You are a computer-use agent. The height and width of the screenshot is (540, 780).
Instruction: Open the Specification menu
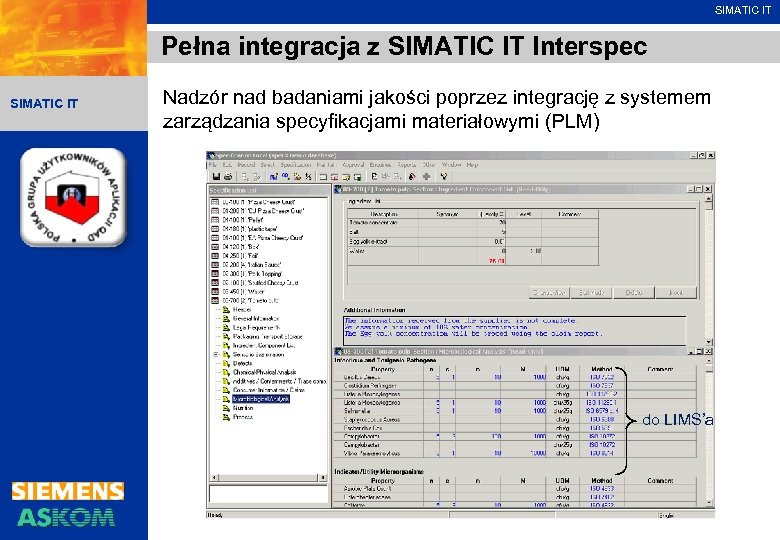point(295,165)
